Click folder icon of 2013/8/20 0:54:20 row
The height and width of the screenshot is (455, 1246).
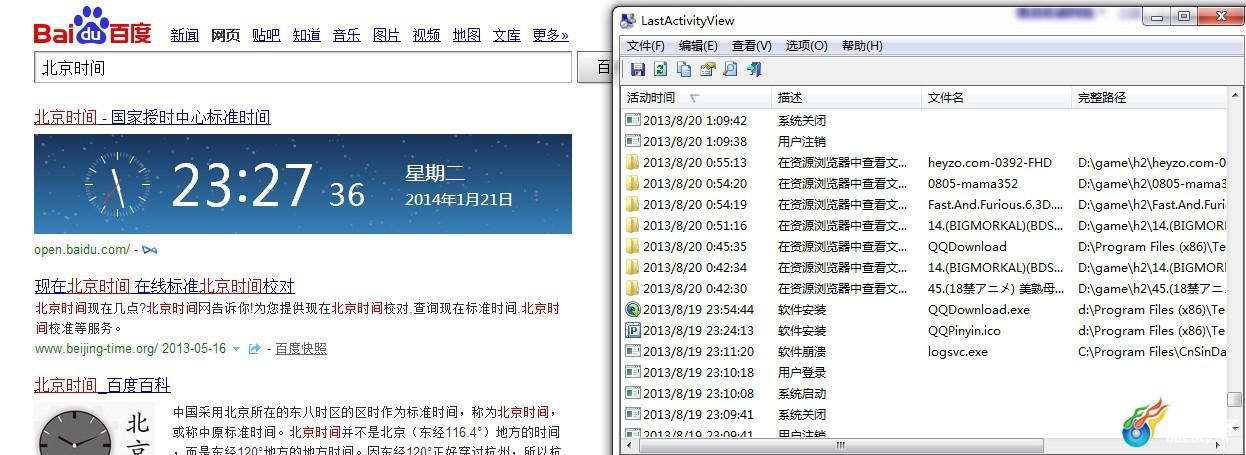click(x=632, y=183)
